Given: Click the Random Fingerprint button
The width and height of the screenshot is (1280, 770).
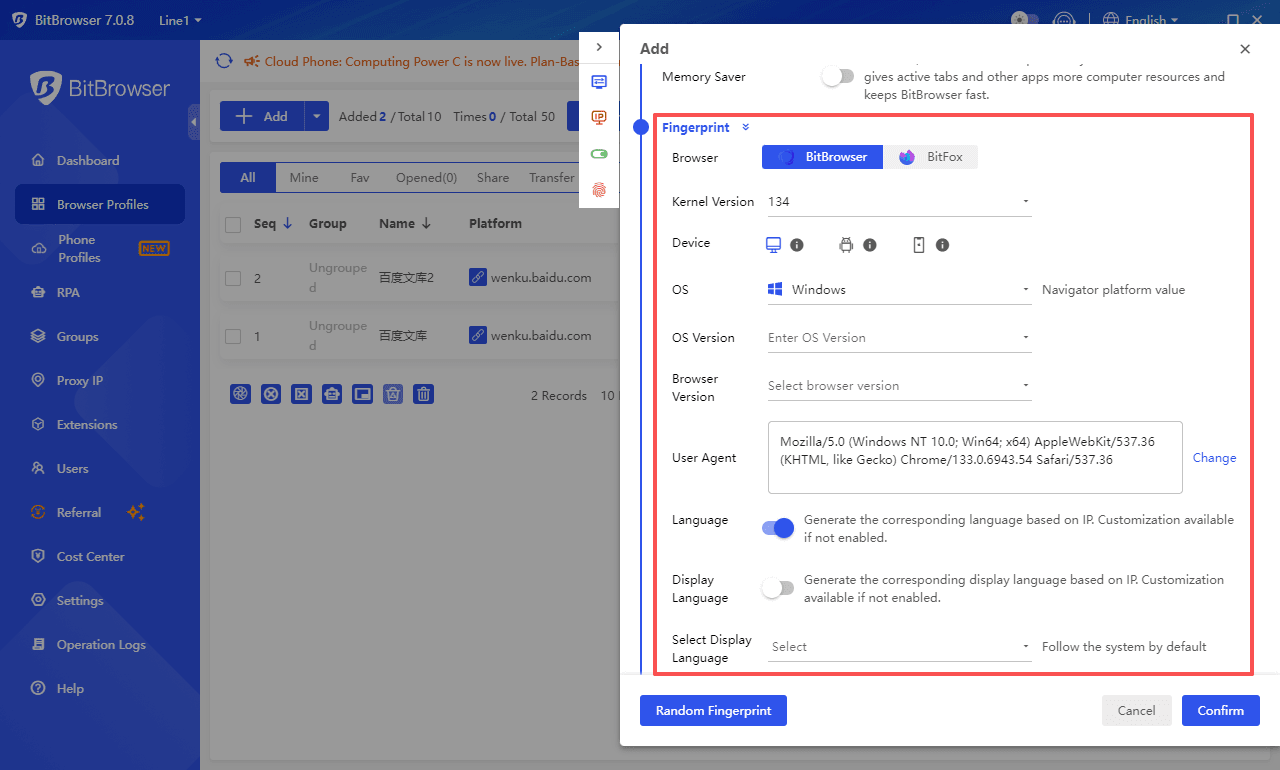Looking at the screenshot, I should [713, 711].
